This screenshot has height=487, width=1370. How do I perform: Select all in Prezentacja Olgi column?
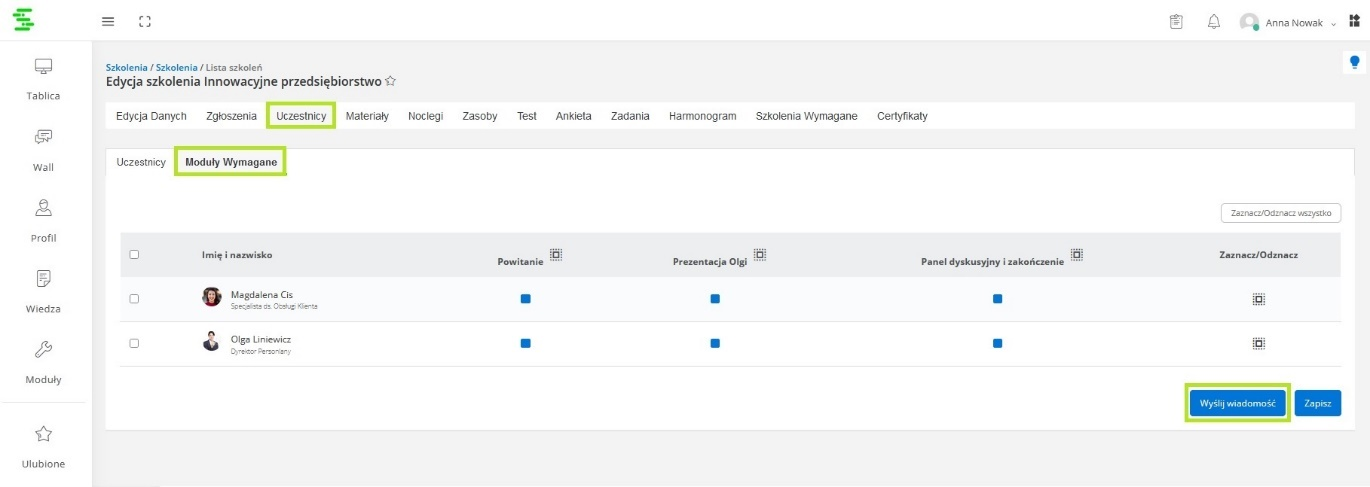760,255
